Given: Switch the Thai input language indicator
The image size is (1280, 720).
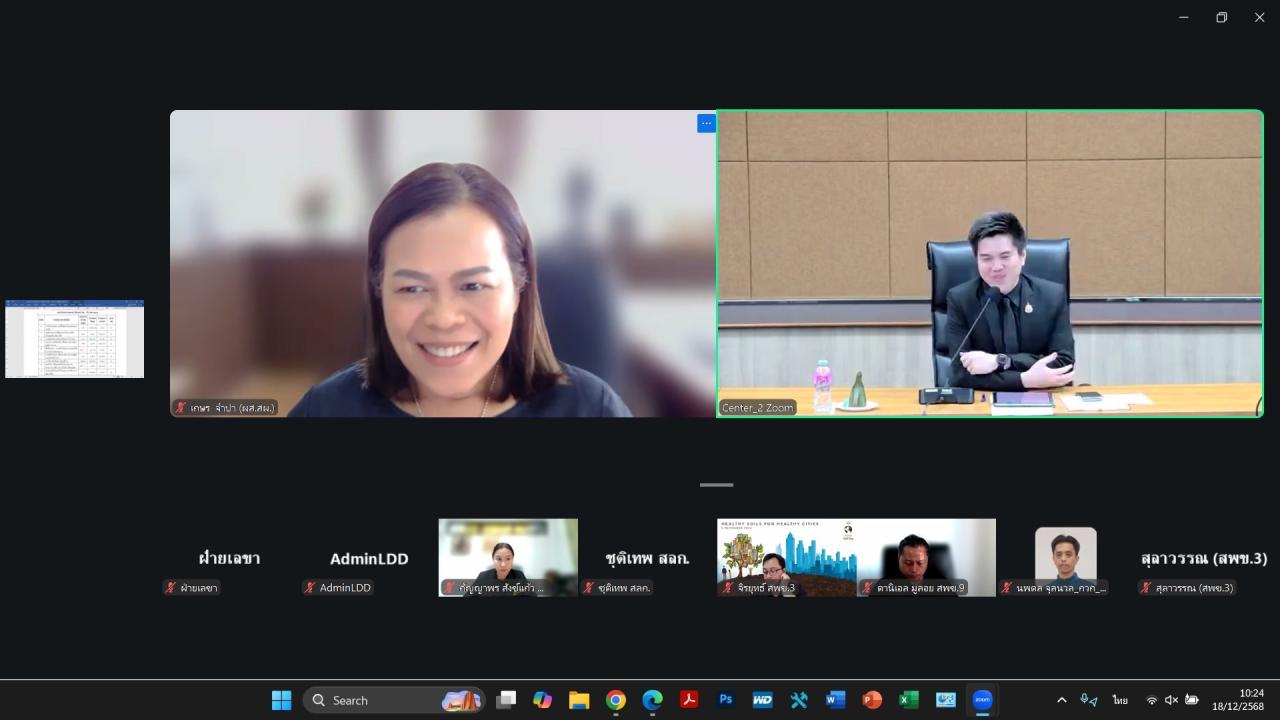Looking at the screenshot, I should pos(1120,700).
